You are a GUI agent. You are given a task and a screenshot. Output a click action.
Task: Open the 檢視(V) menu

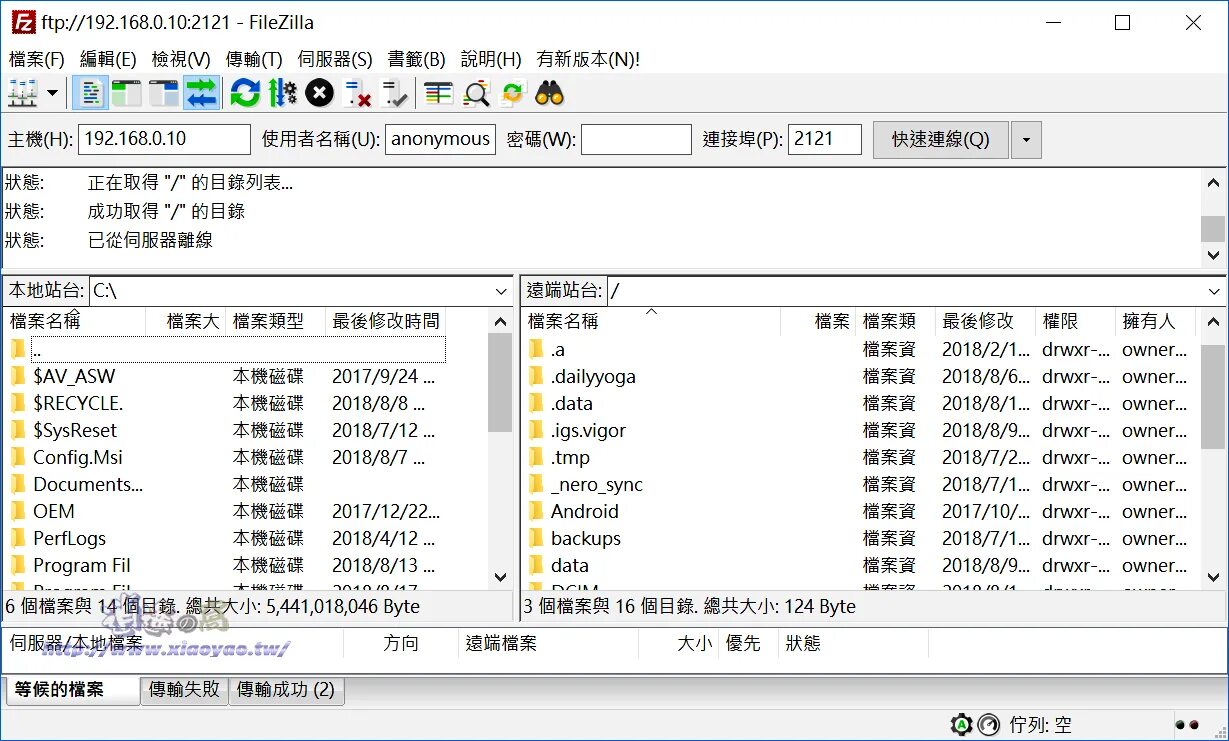(181, 59)
